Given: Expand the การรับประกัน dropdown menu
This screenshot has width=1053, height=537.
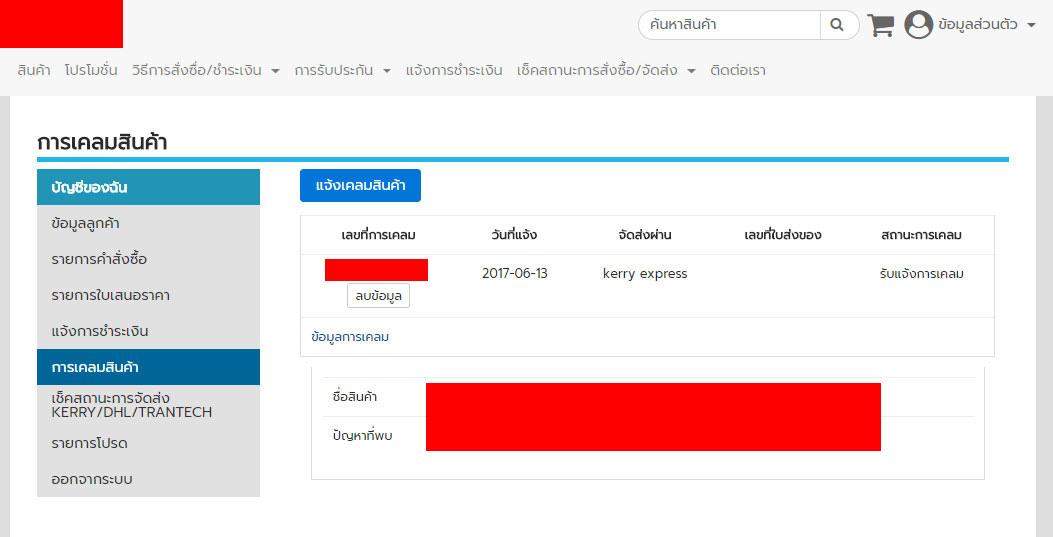Looking at the screenshot, I should pos(342,70).
